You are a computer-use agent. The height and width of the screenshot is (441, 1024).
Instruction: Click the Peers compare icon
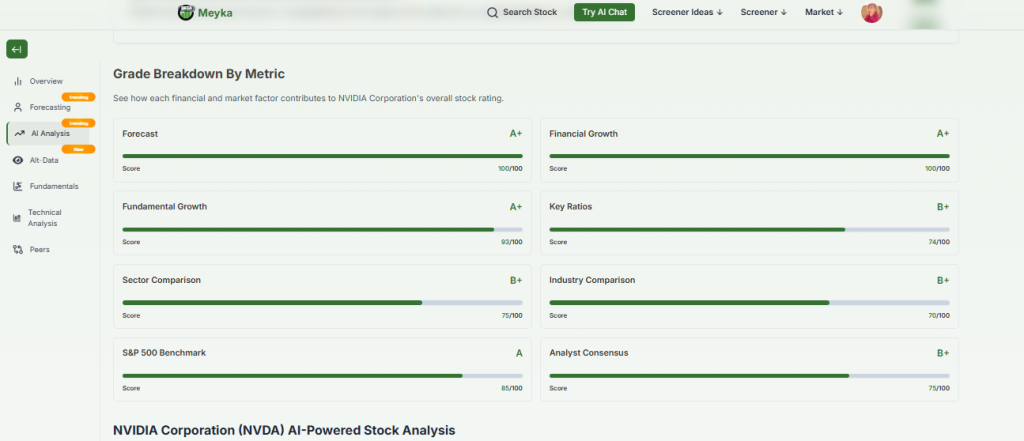[x=18, y=249]
